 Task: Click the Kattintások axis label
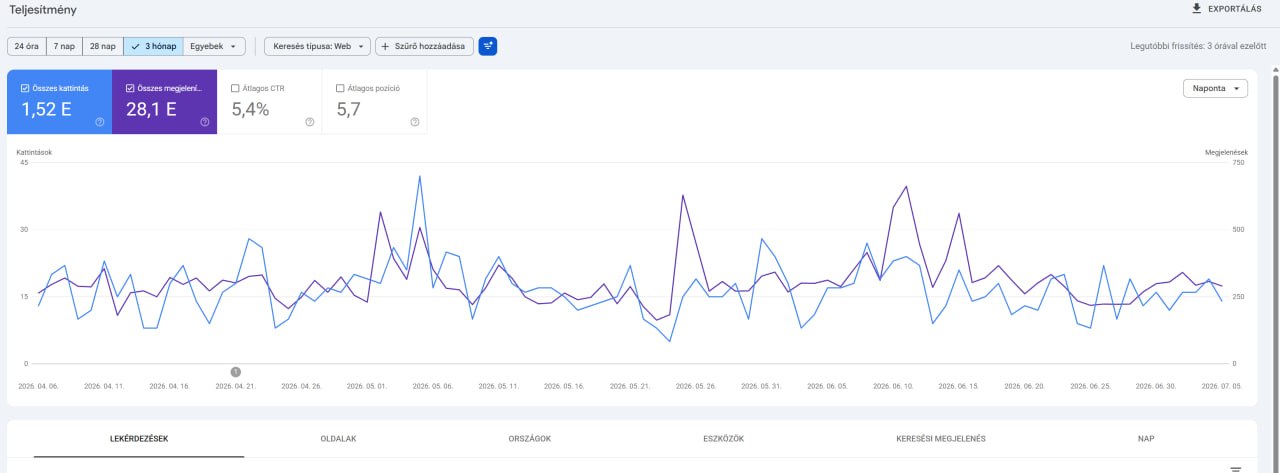point(35,152)
